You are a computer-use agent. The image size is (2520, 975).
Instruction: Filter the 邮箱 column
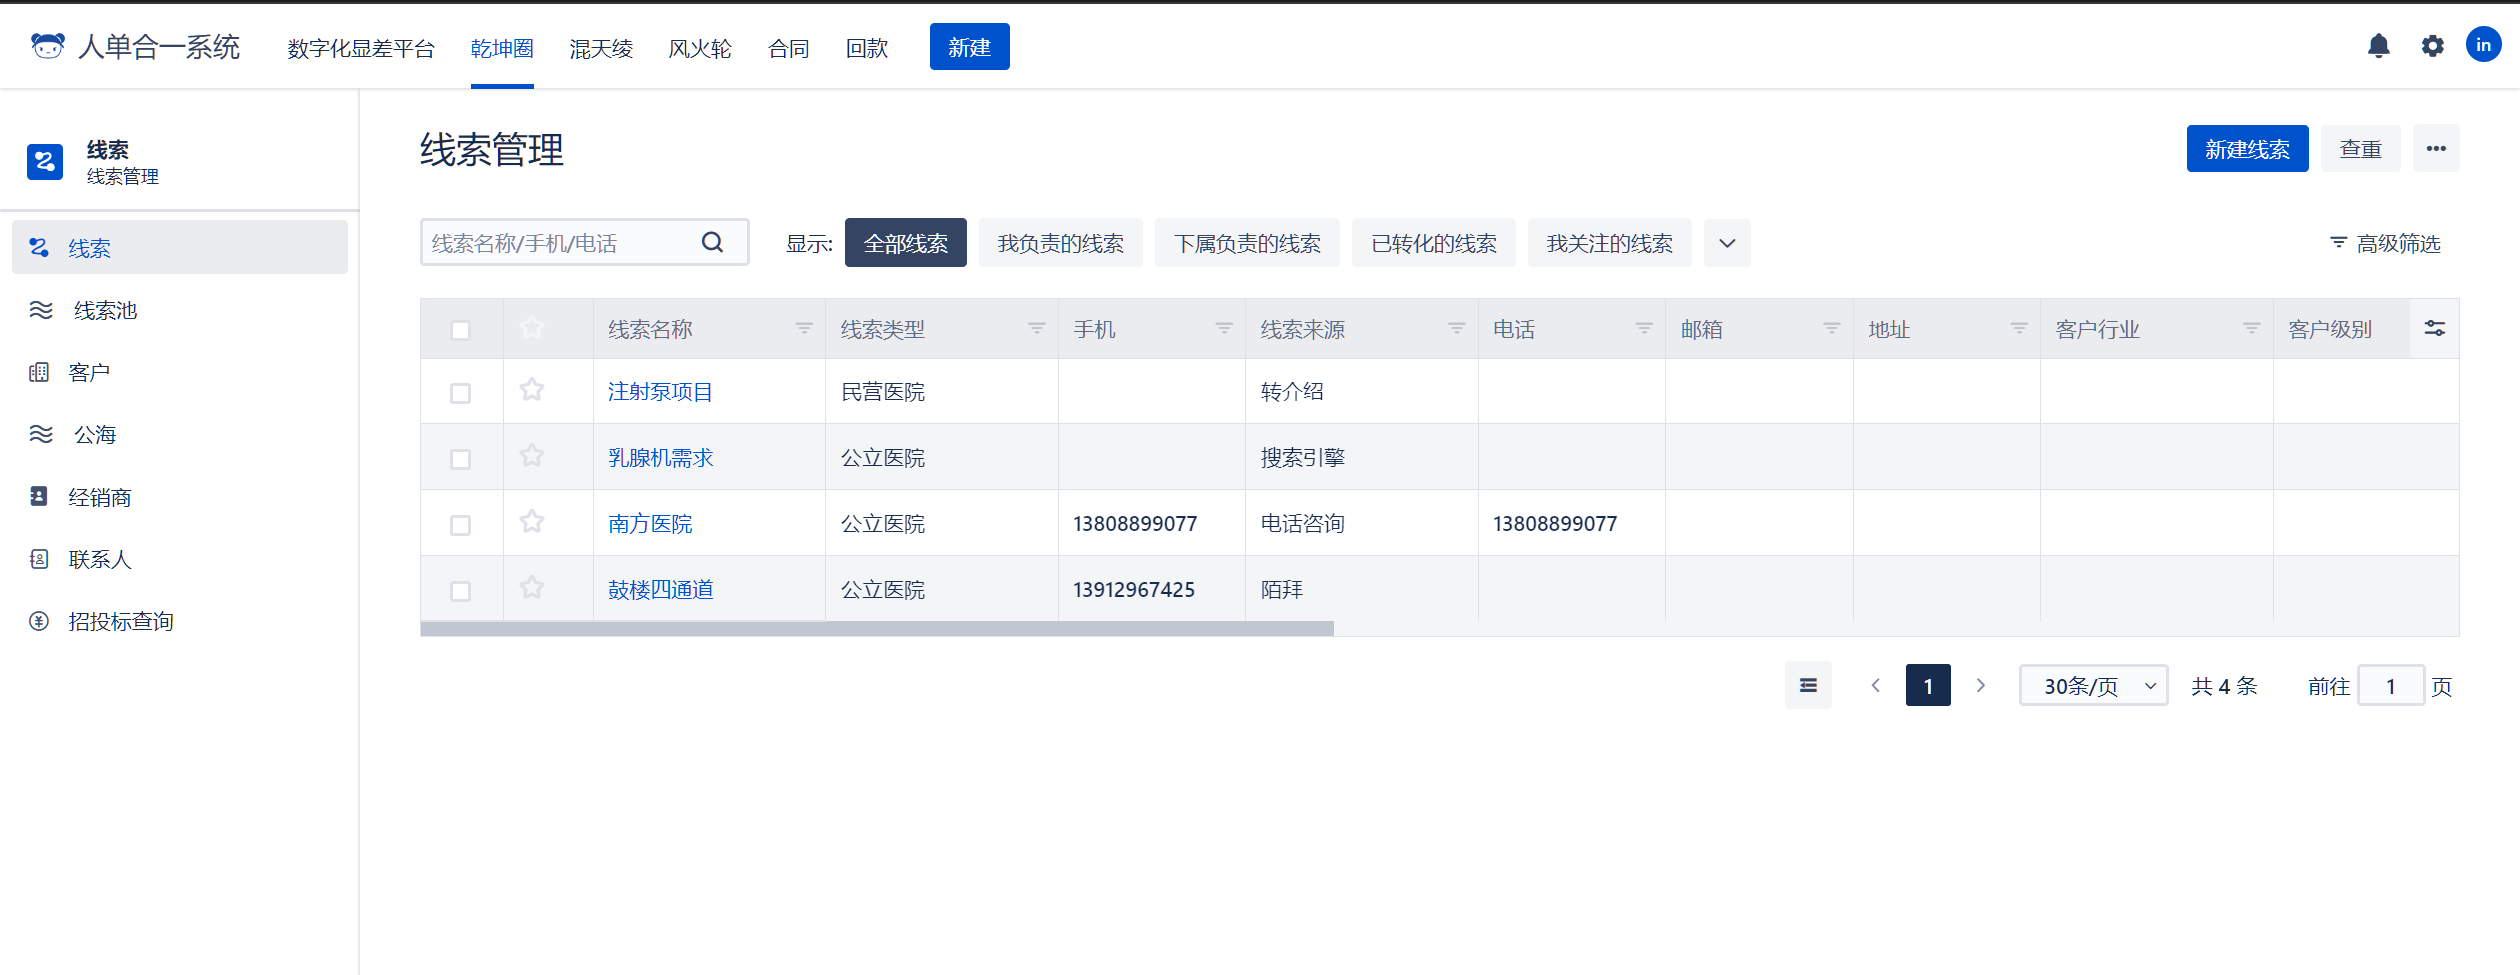coord(1832,328)
